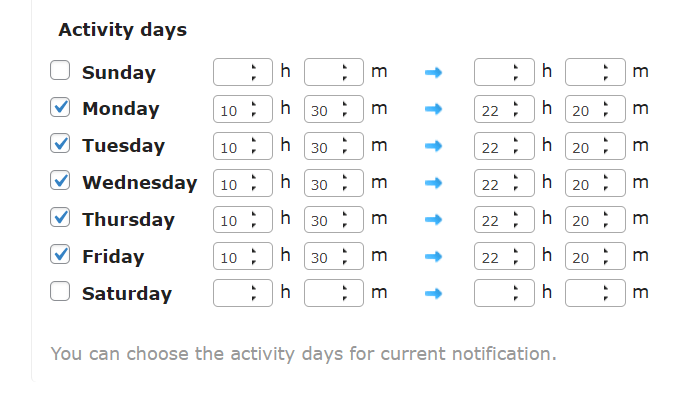
Task: Enable the Saturday checkbox
Action: 60,292
